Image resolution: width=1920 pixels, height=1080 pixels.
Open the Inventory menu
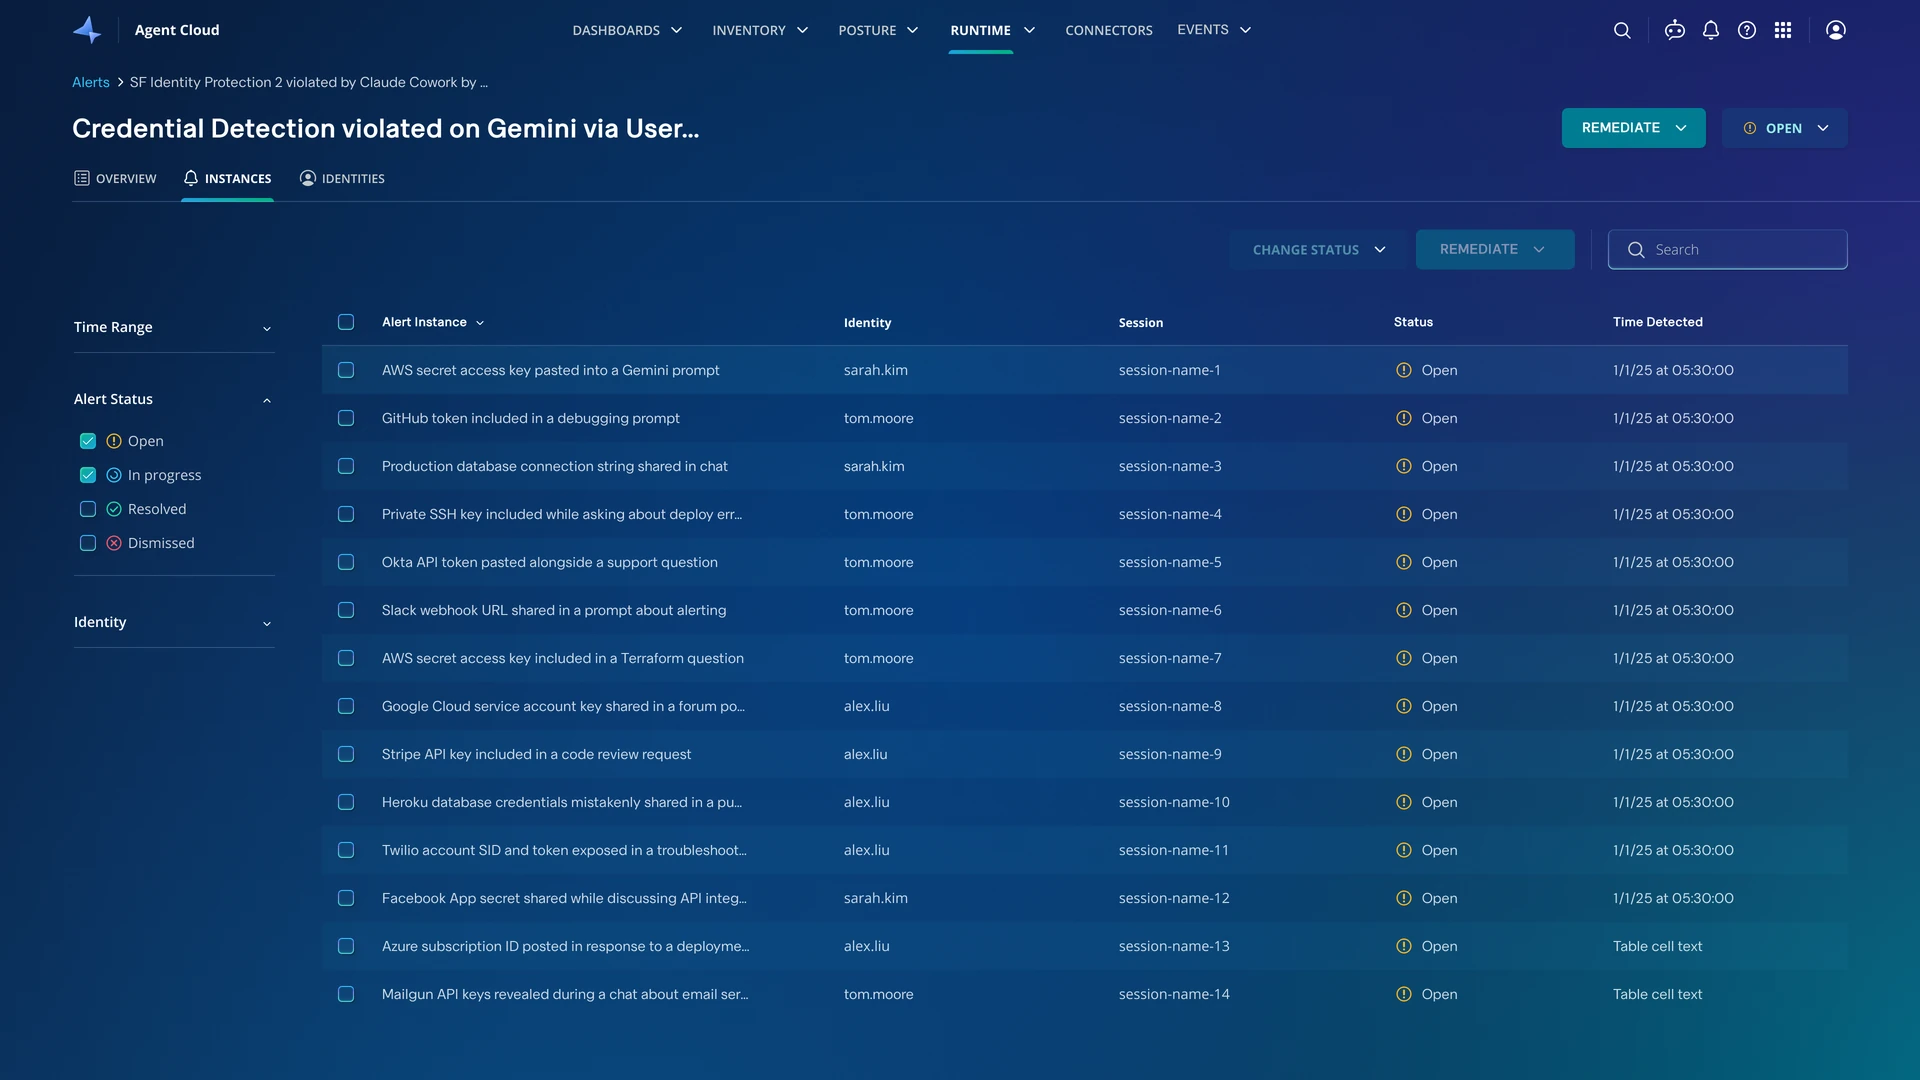tap(760, 30)
